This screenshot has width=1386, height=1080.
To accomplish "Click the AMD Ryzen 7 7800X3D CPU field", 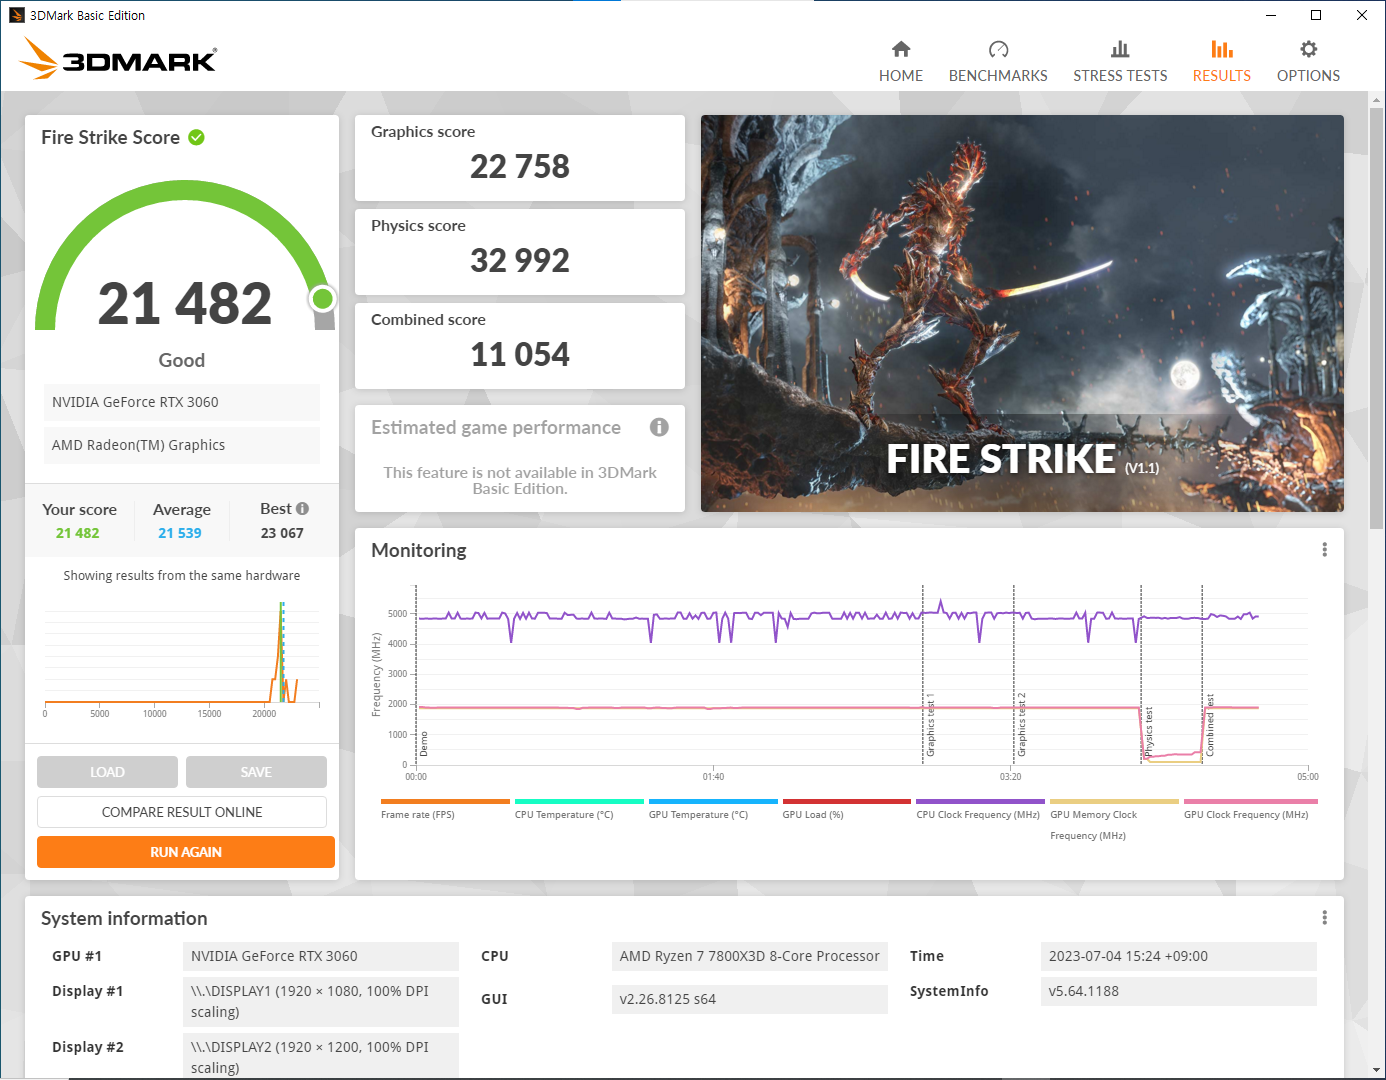I will [750, 956].
